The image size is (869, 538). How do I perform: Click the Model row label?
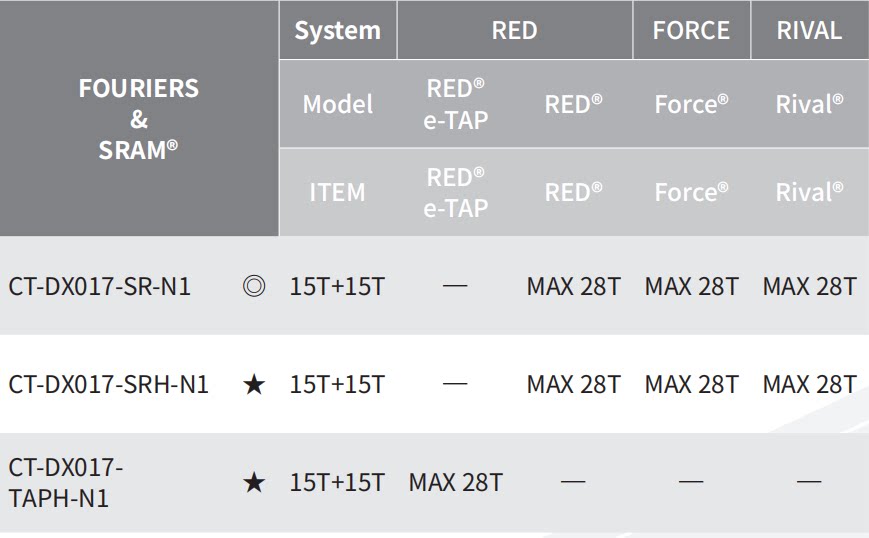tap(337, 104)
